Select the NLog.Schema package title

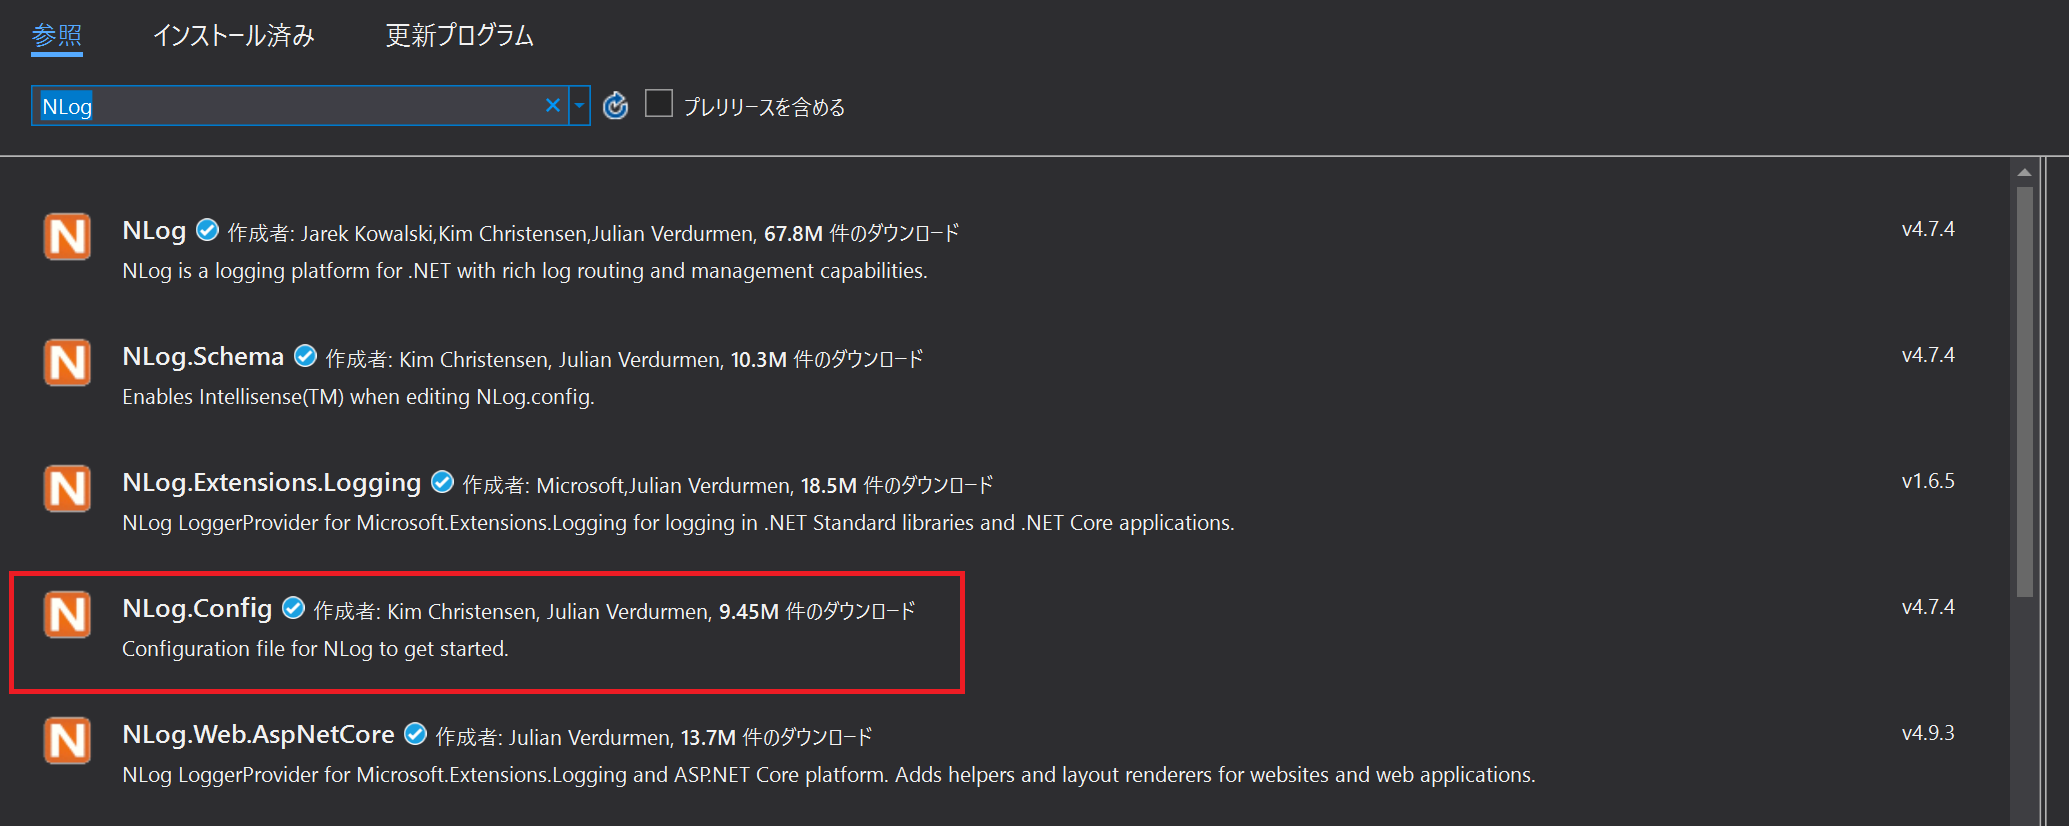pyautogui.click(x=203, y=357)
